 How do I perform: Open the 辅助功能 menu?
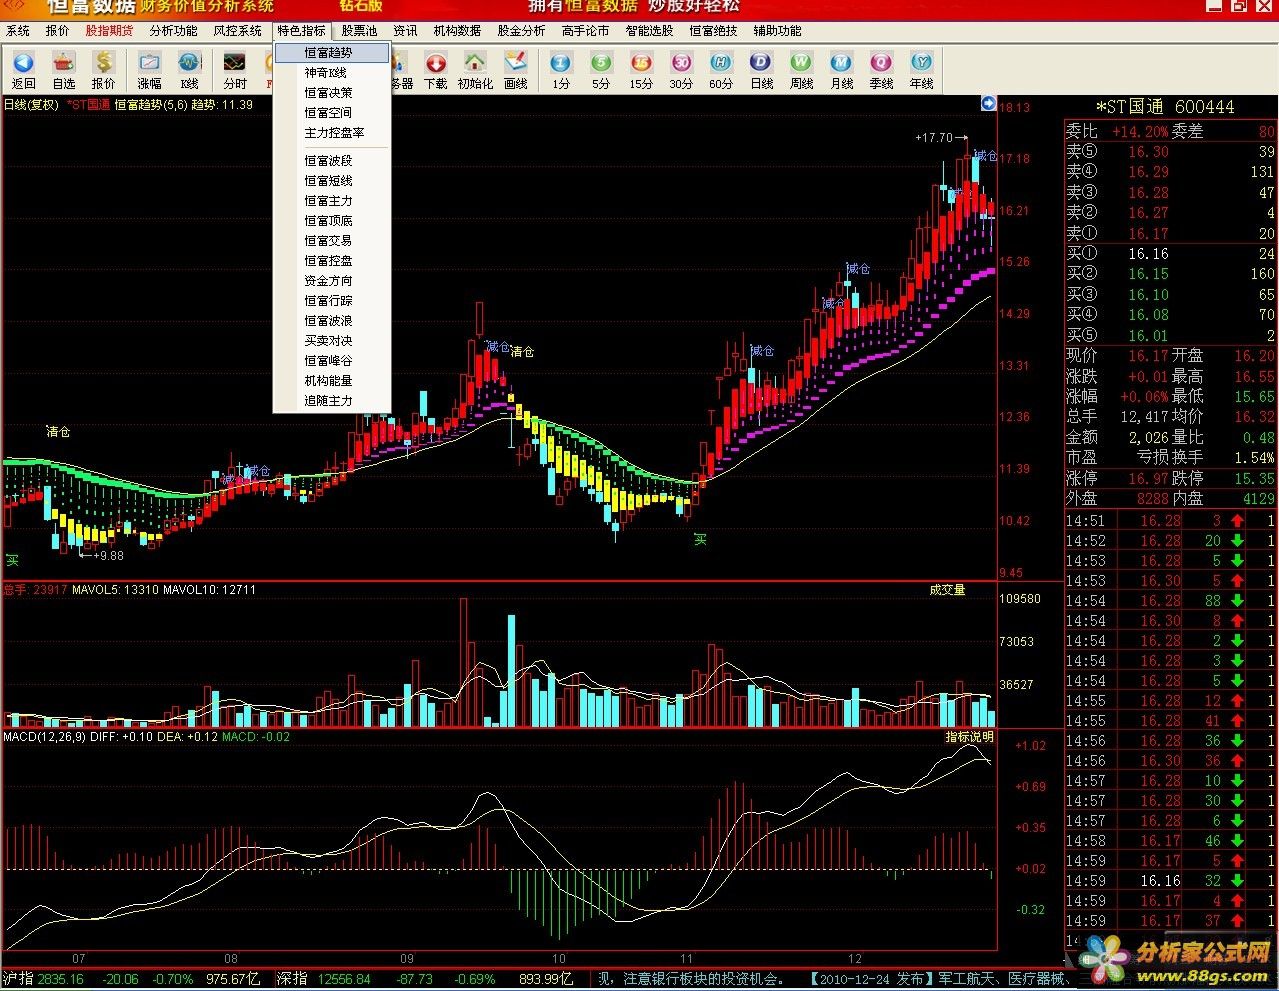[777, 31]
